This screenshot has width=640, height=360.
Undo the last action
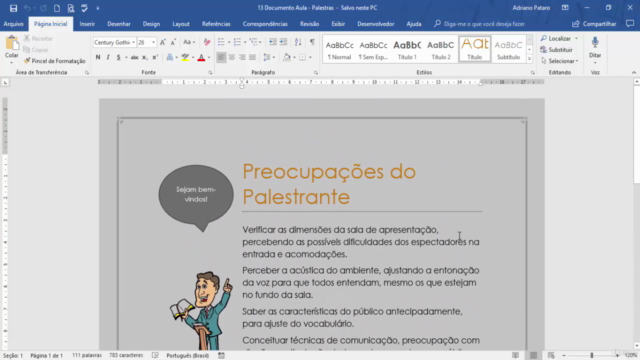(27, 8)
